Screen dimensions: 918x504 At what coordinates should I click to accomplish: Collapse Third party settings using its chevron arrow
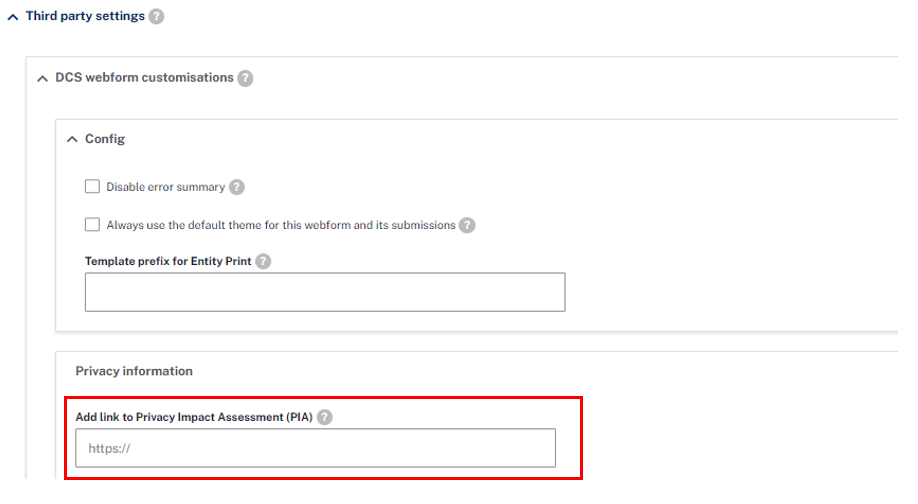[13, 17]
